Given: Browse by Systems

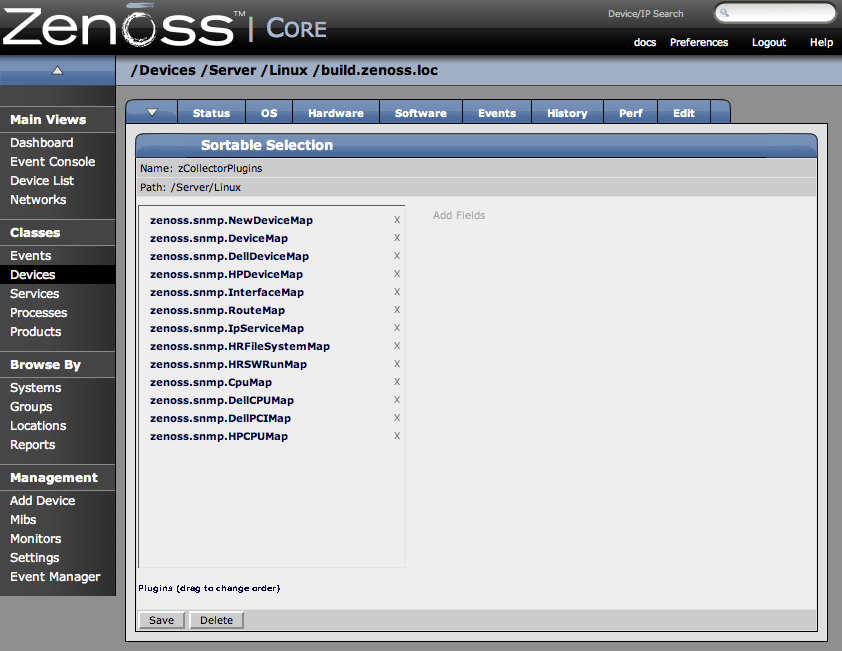Looking at the screenshot, I should point(35,388).
